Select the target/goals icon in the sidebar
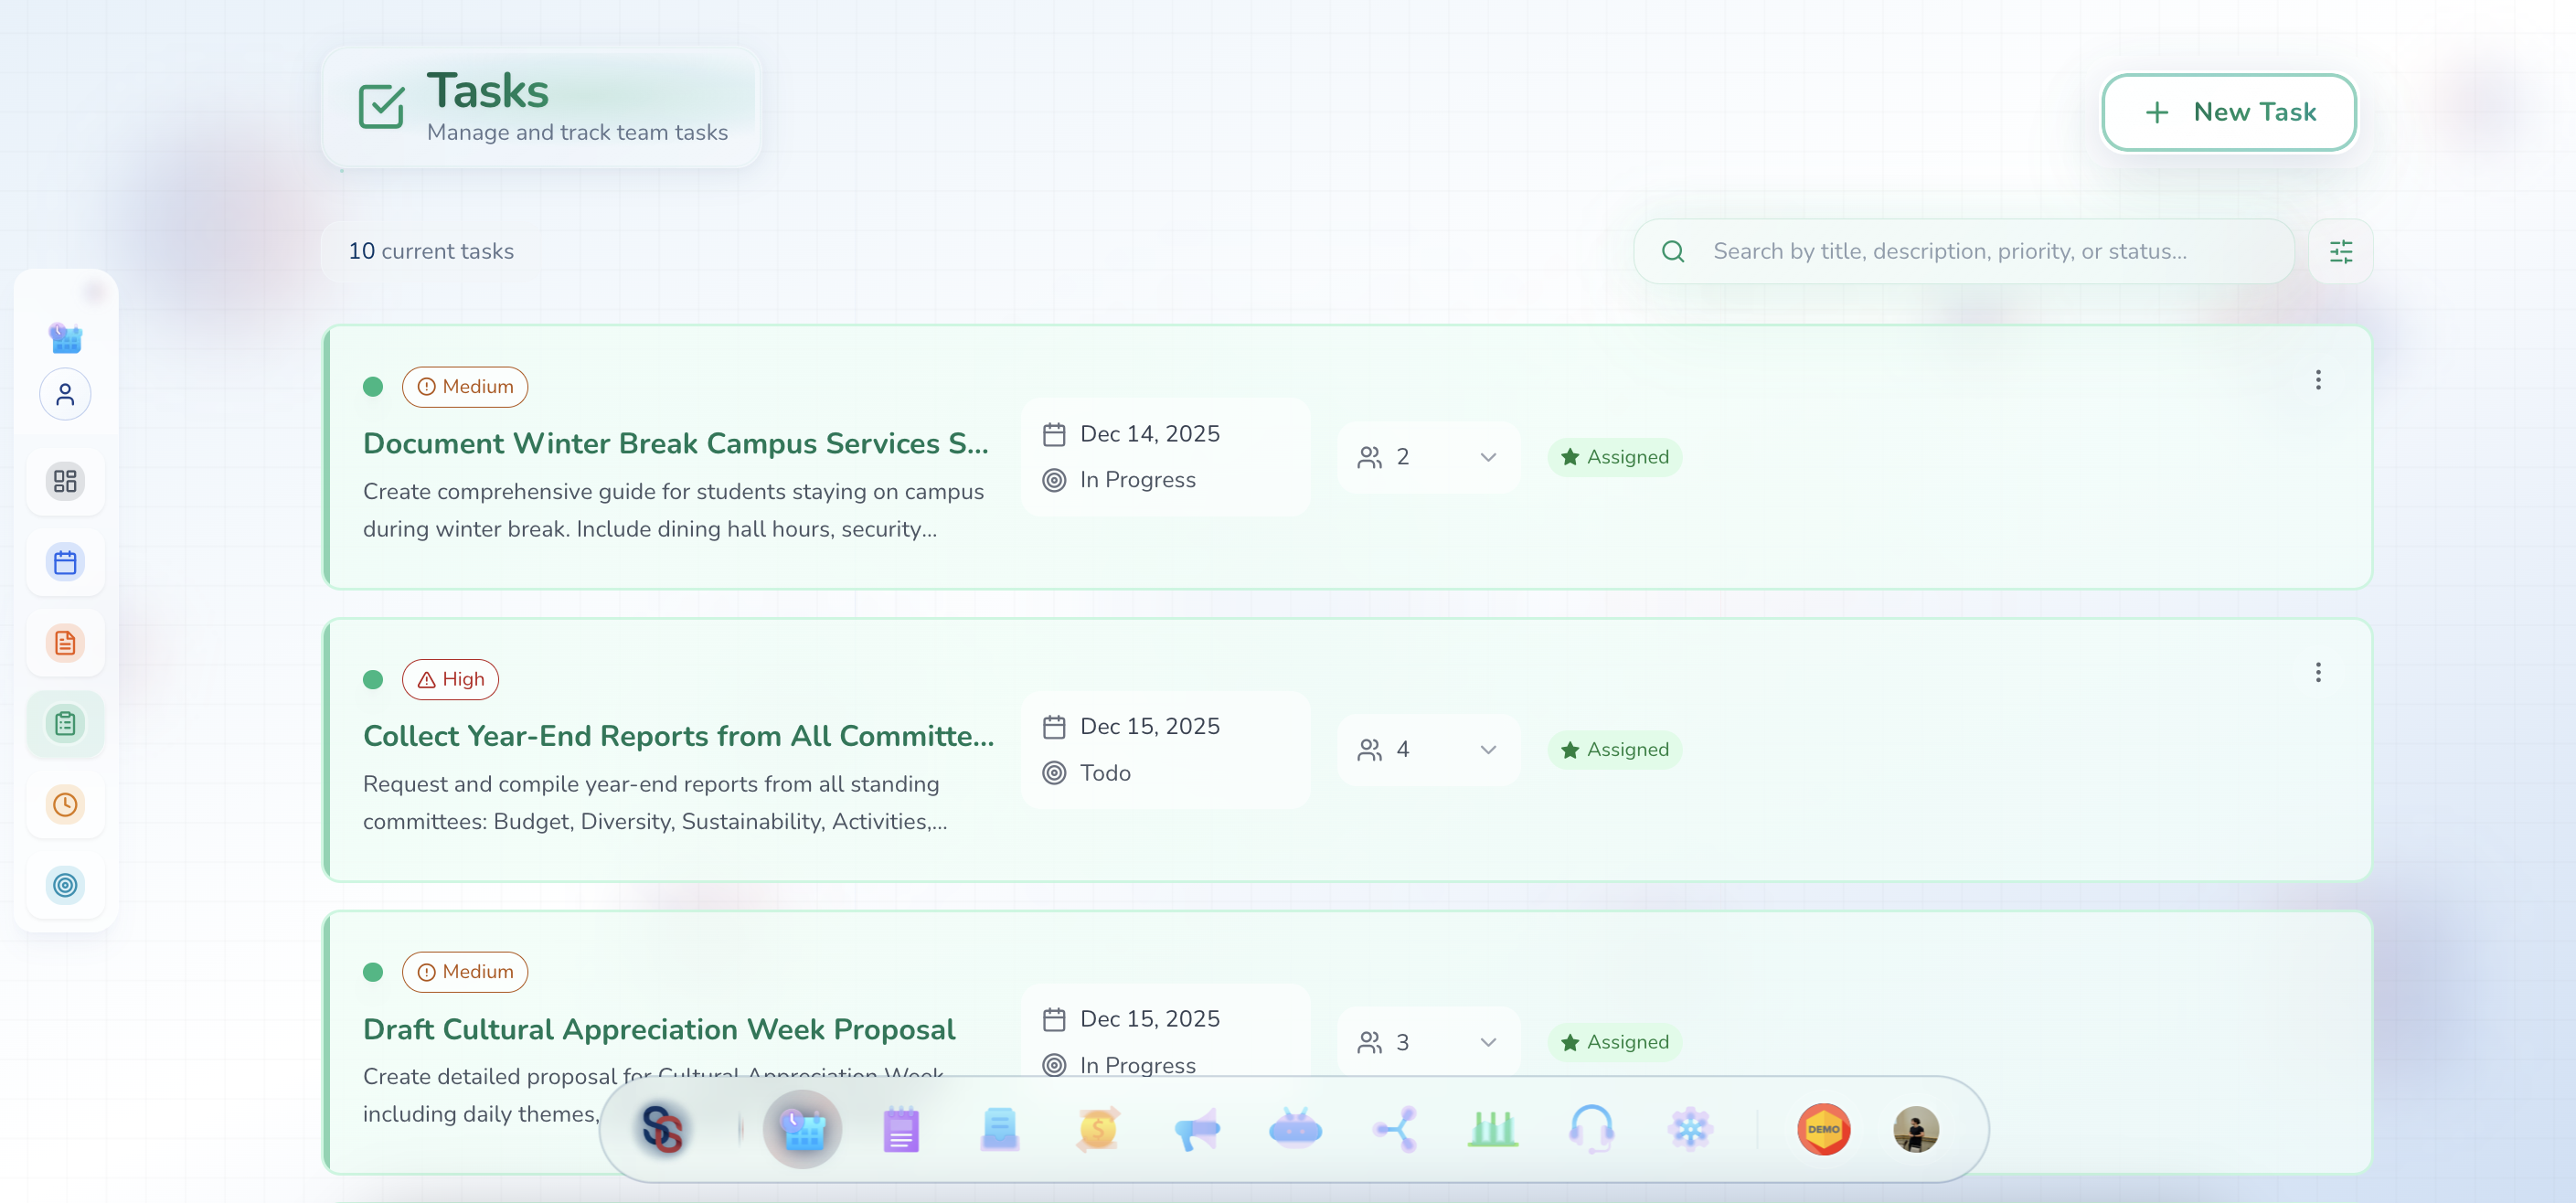Viewport: 2576px width, 1203px height. pyautogui.click(x=65, y=885)
